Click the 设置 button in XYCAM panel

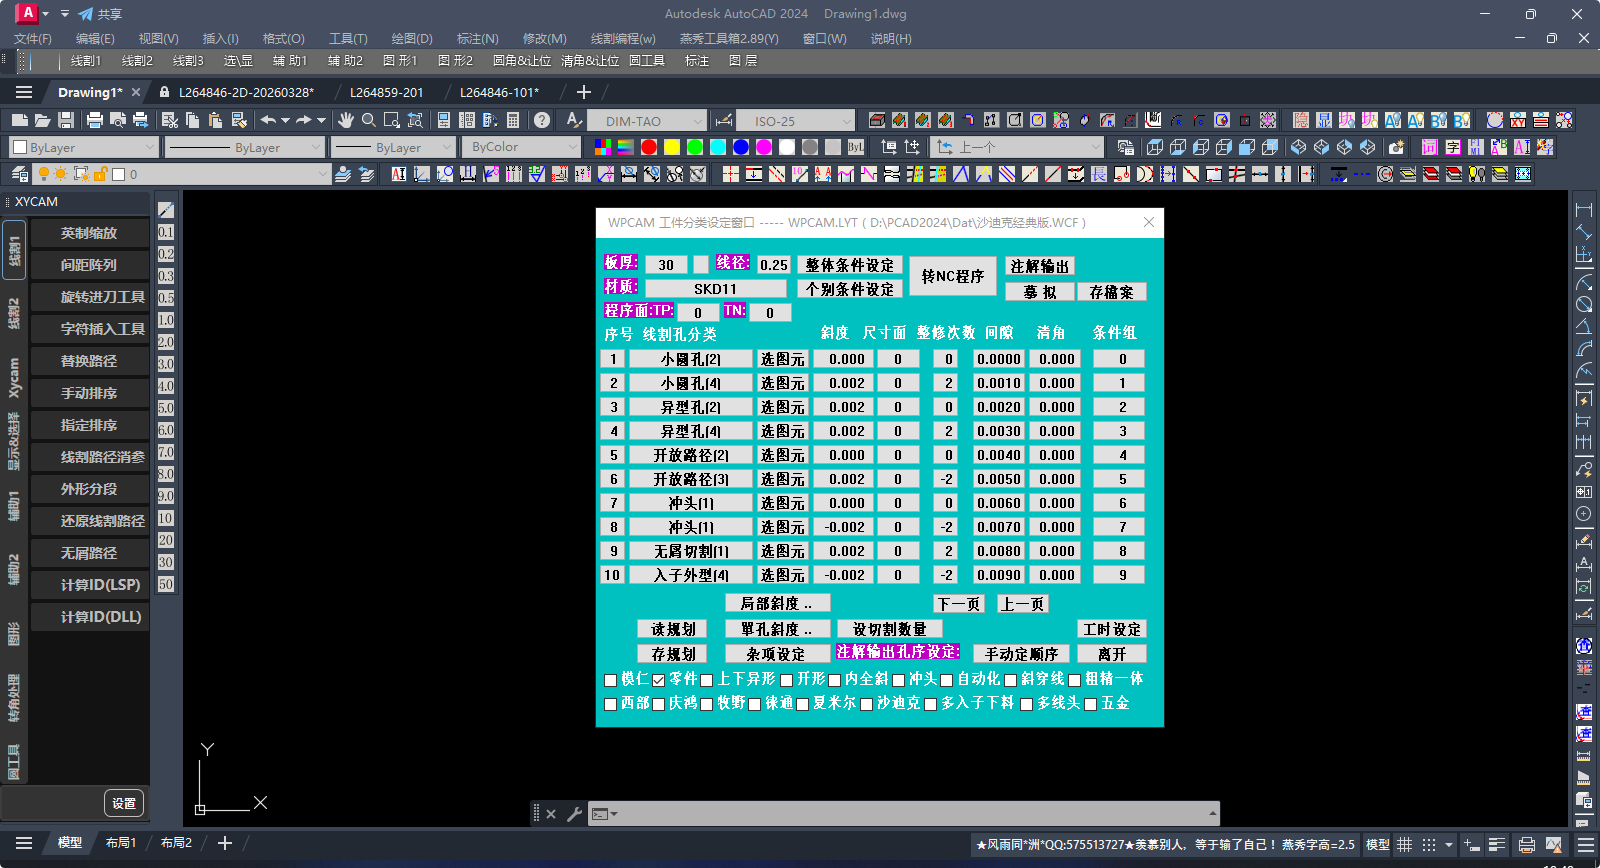(x=124, y=803)
